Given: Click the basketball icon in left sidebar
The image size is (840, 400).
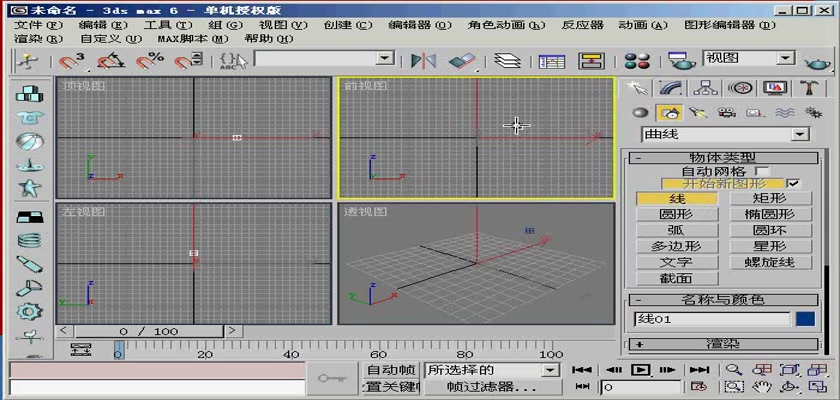Looking at the screenshot, I should coord(29,141).
